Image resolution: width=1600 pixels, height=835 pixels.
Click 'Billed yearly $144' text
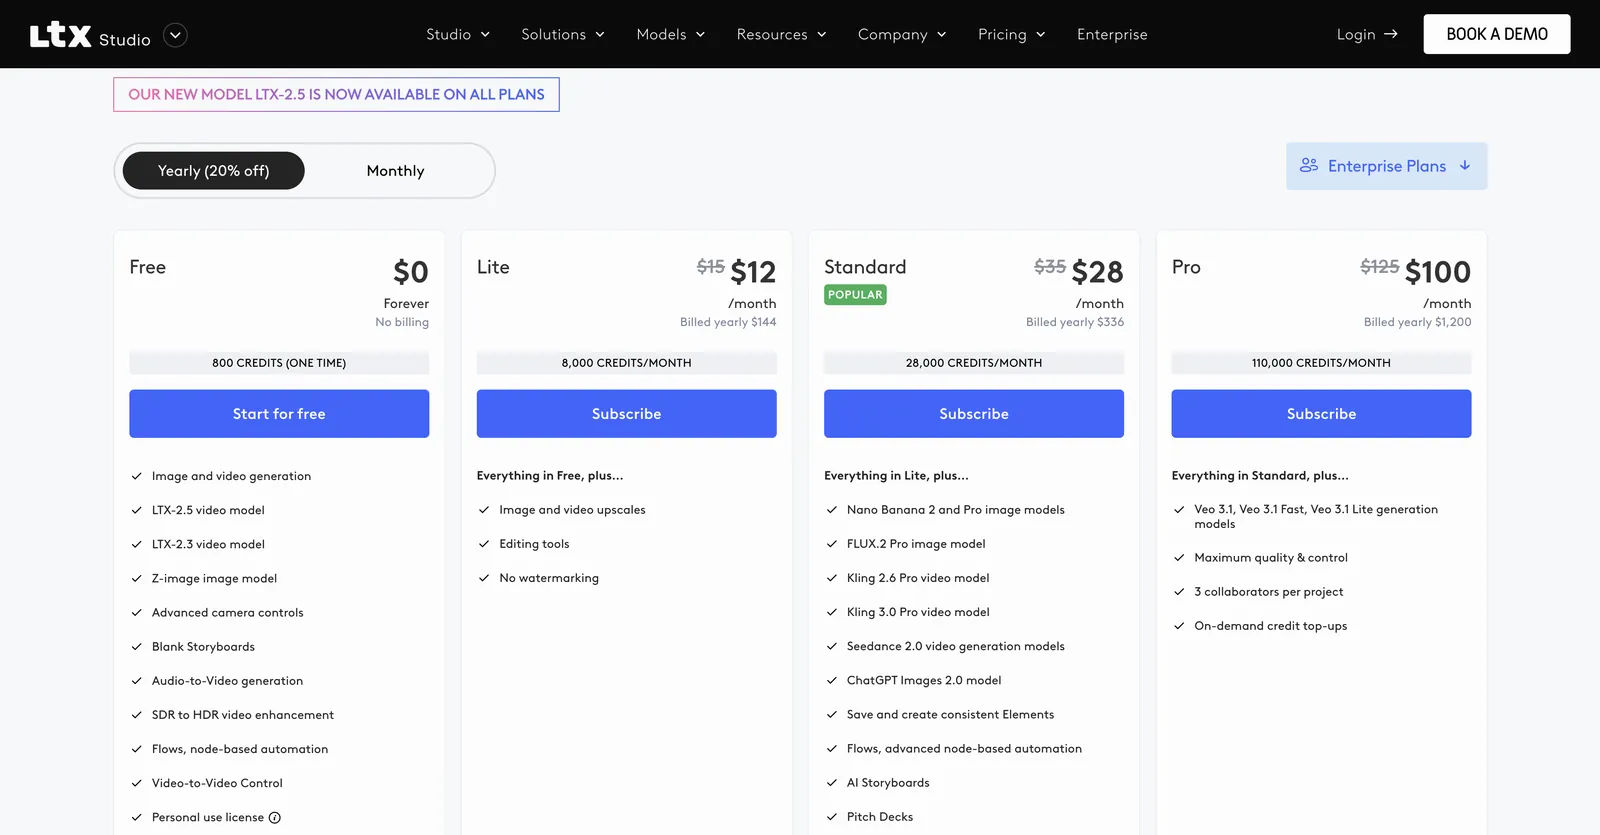coord(728,322)
